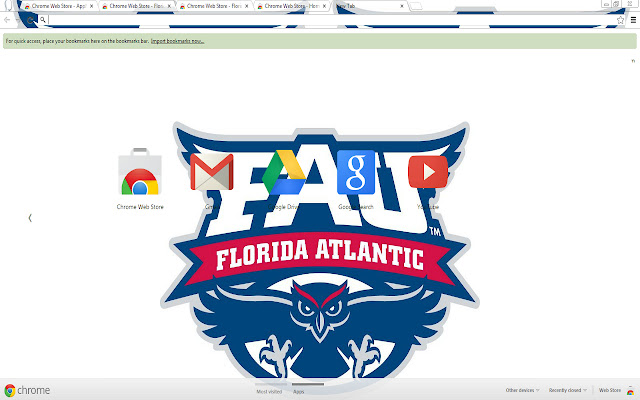The width and height of the screenshot is (640, 400).
Task: Open the Chrome hamburger menu
Action: tap(633, 20)
